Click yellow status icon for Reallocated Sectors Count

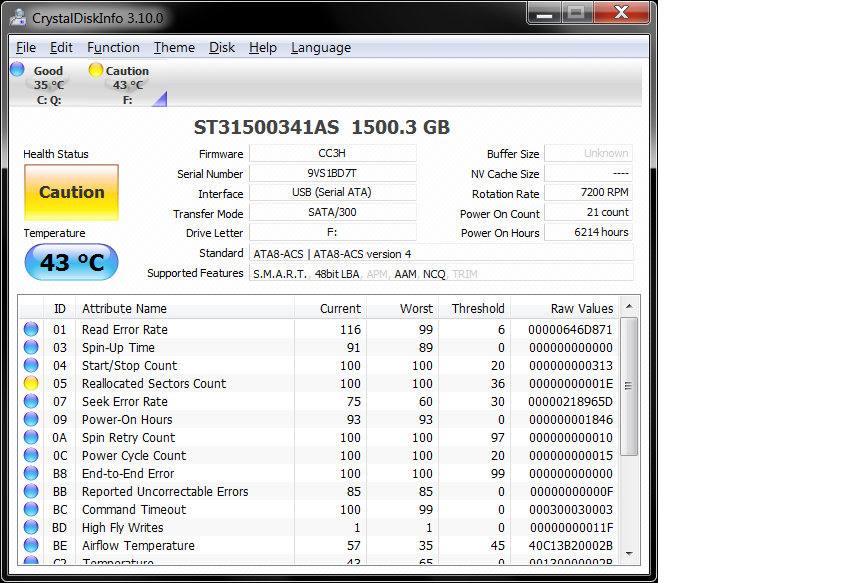tap(31, 384)
